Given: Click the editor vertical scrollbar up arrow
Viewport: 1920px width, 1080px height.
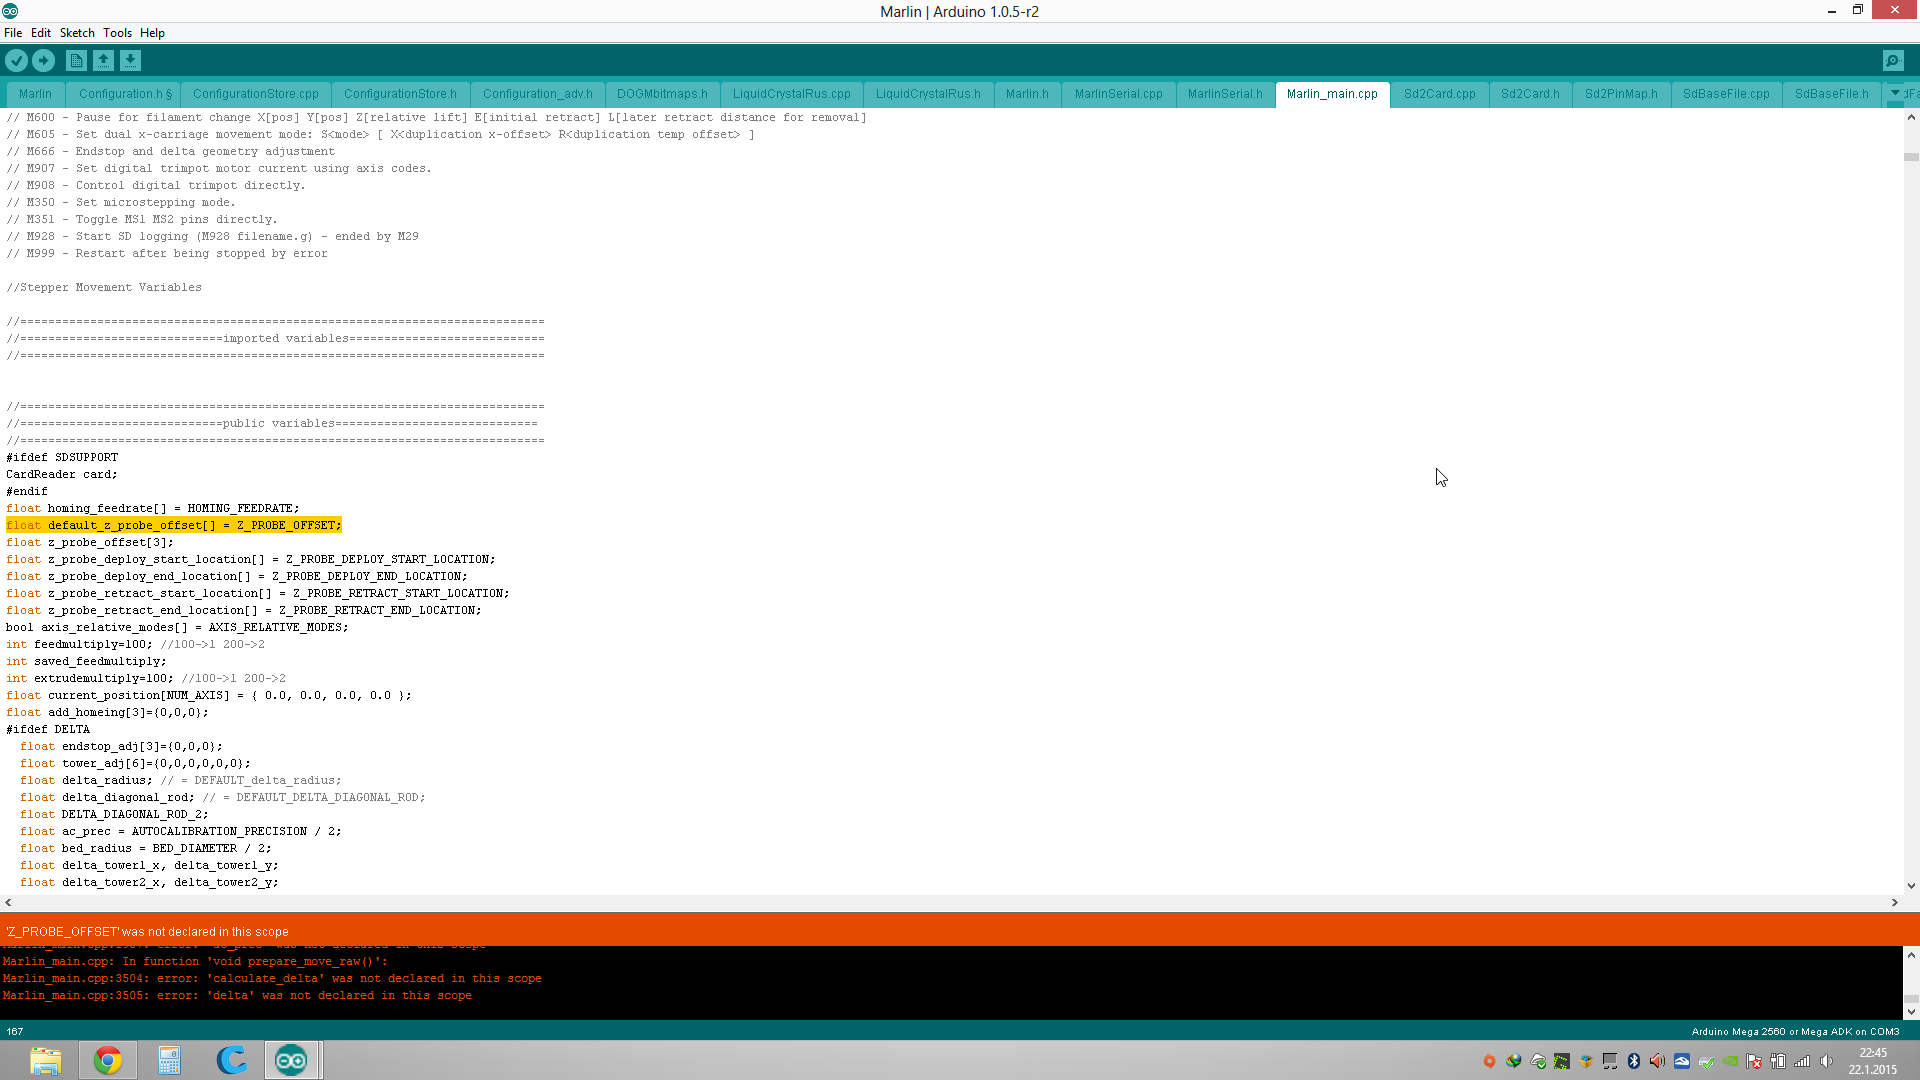Looking at the screenshot, I should 1911,117.
